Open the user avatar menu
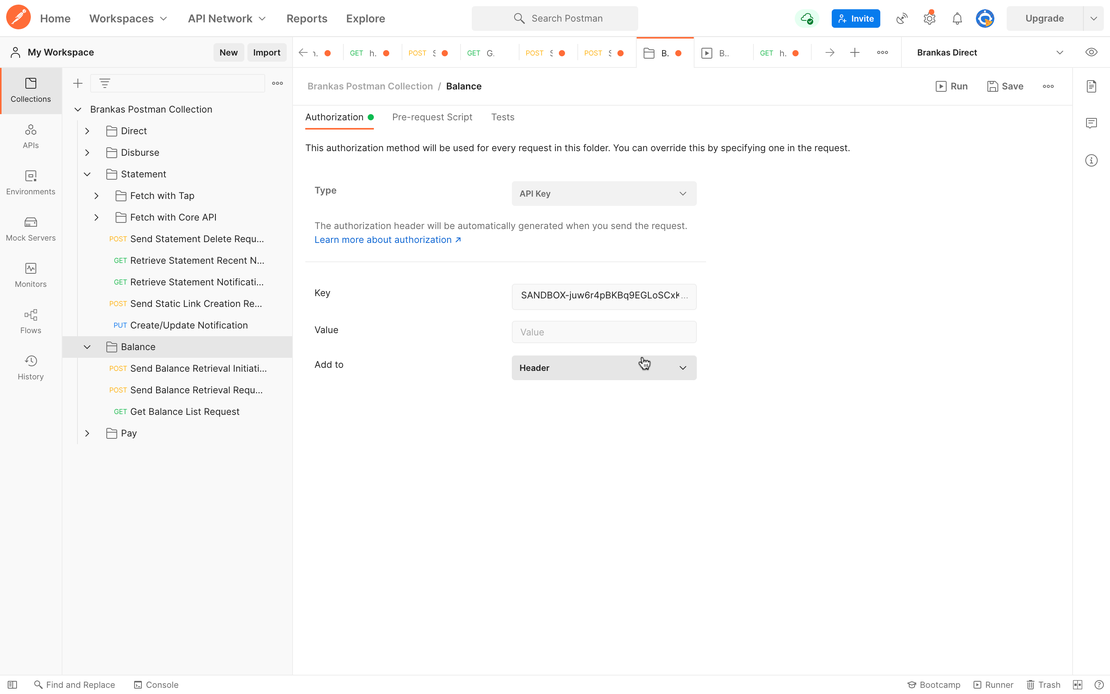The height and width of the screenshot is (694, 1110). (x=985, y=18)
